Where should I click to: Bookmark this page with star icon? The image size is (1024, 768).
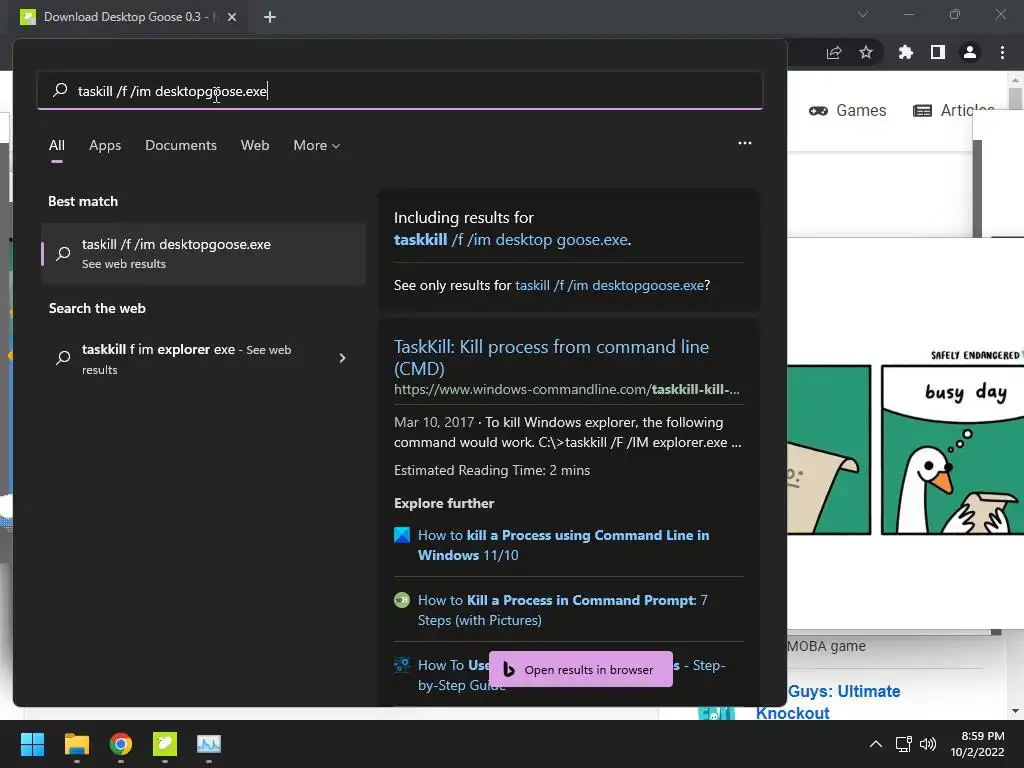tap(865, 52)
